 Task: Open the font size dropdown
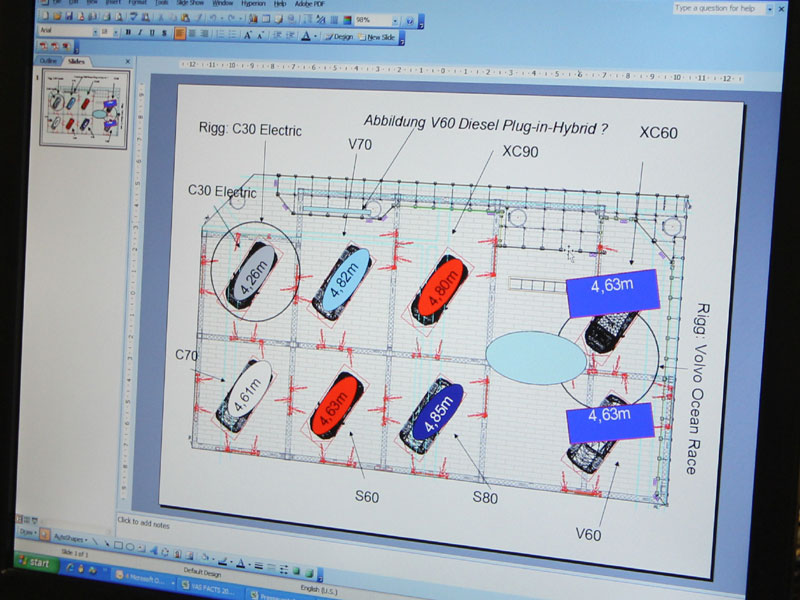116,33
